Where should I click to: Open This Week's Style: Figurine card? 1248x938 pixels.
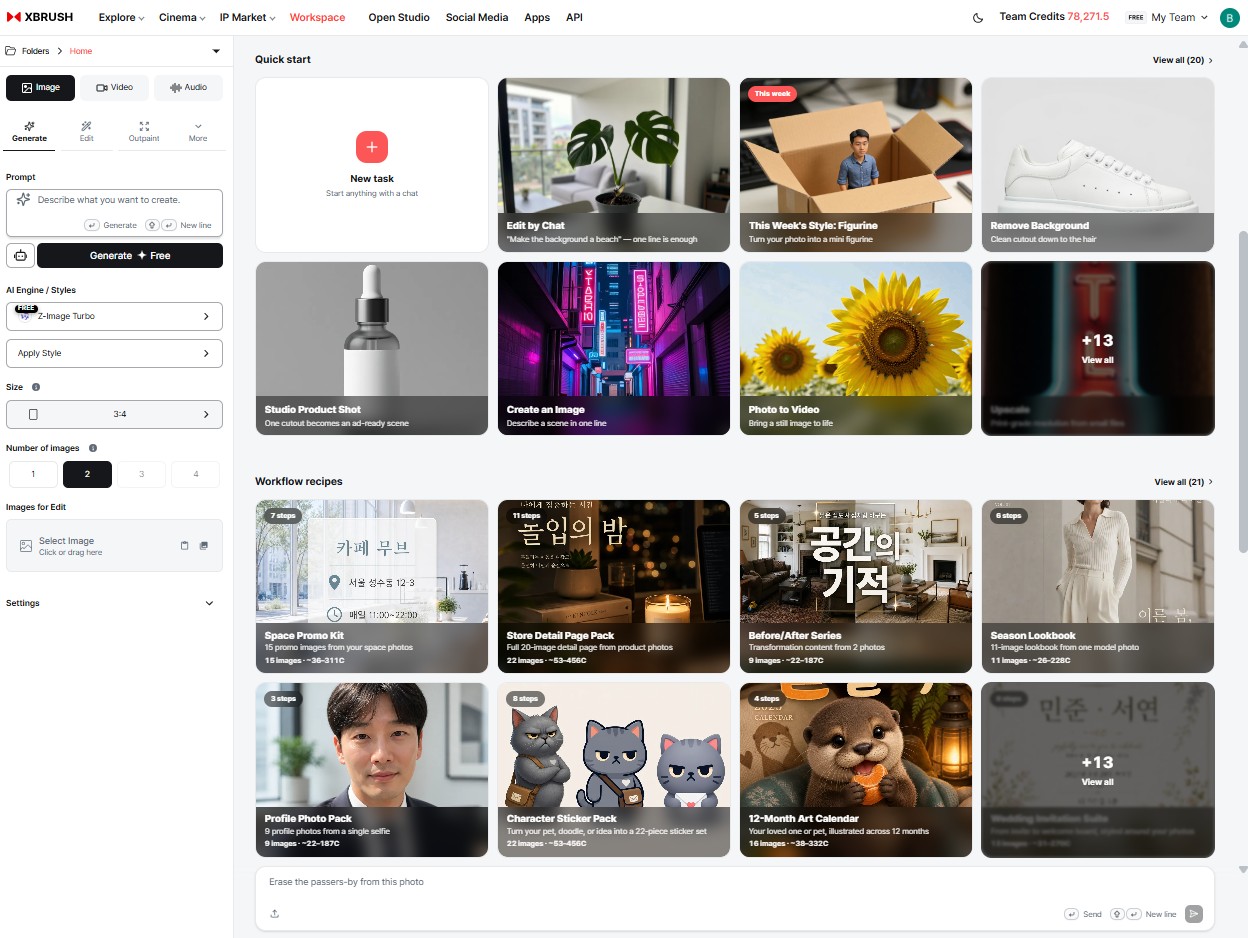[856, 165]
